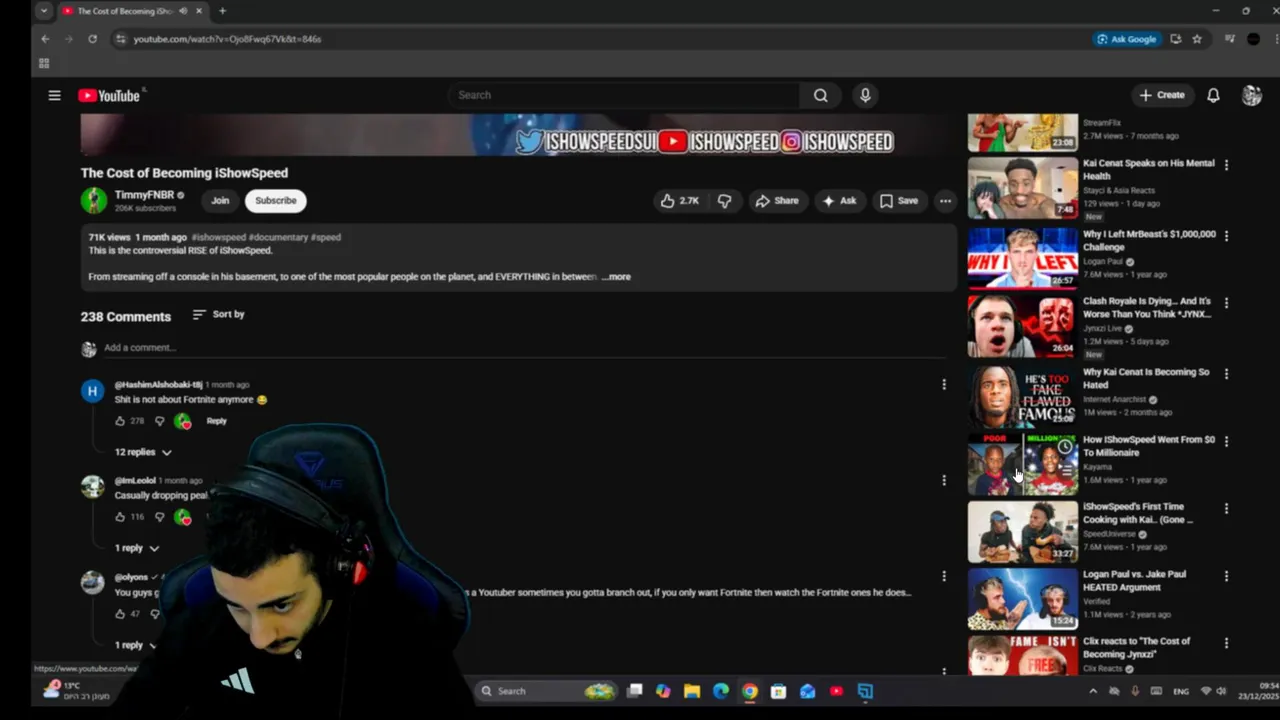Open Microsoft Edge from the taskbar
1280x720 pixels.
click(x=721, y=691)
